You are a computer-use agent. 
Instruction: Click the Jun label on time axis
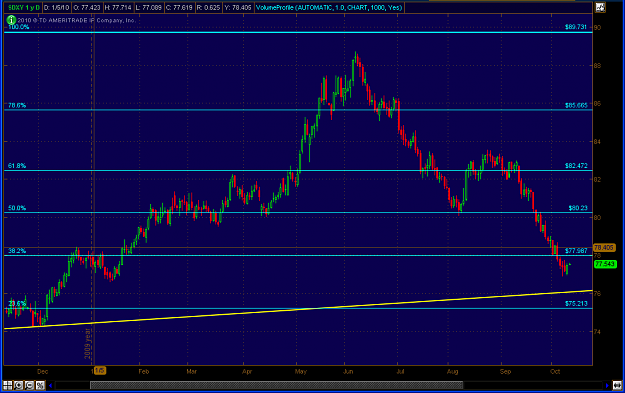[348, 371]
